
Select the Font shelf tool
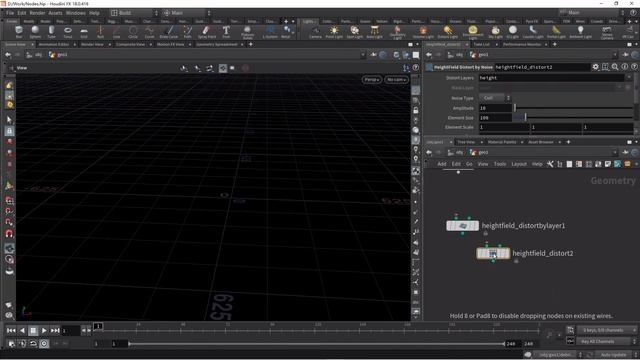[226, 31]
